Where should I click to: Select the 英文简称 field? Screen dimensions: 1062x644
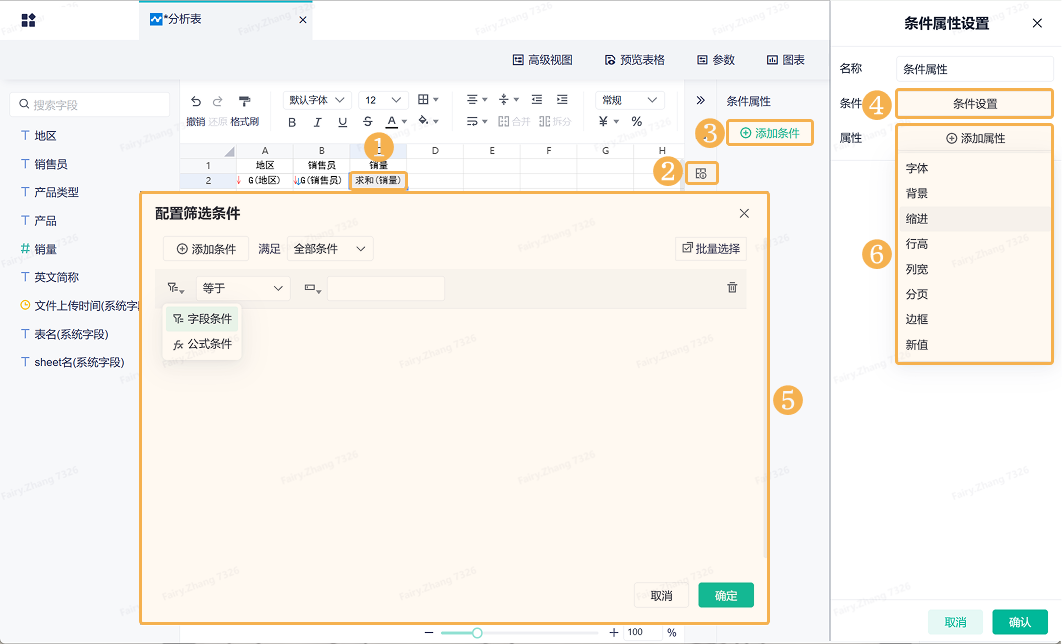49,277
